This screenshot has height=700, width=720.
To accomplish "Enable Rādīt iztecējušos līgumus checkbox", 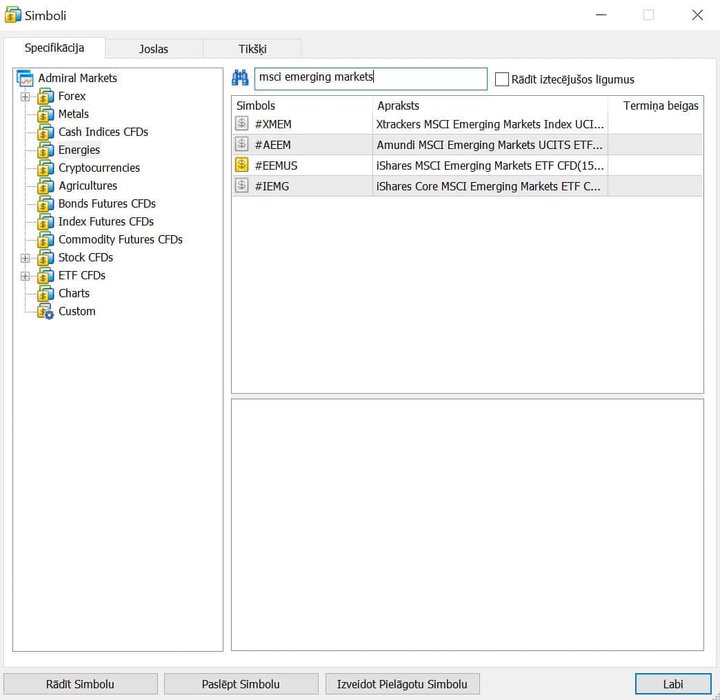I will (x=502, y=79).
